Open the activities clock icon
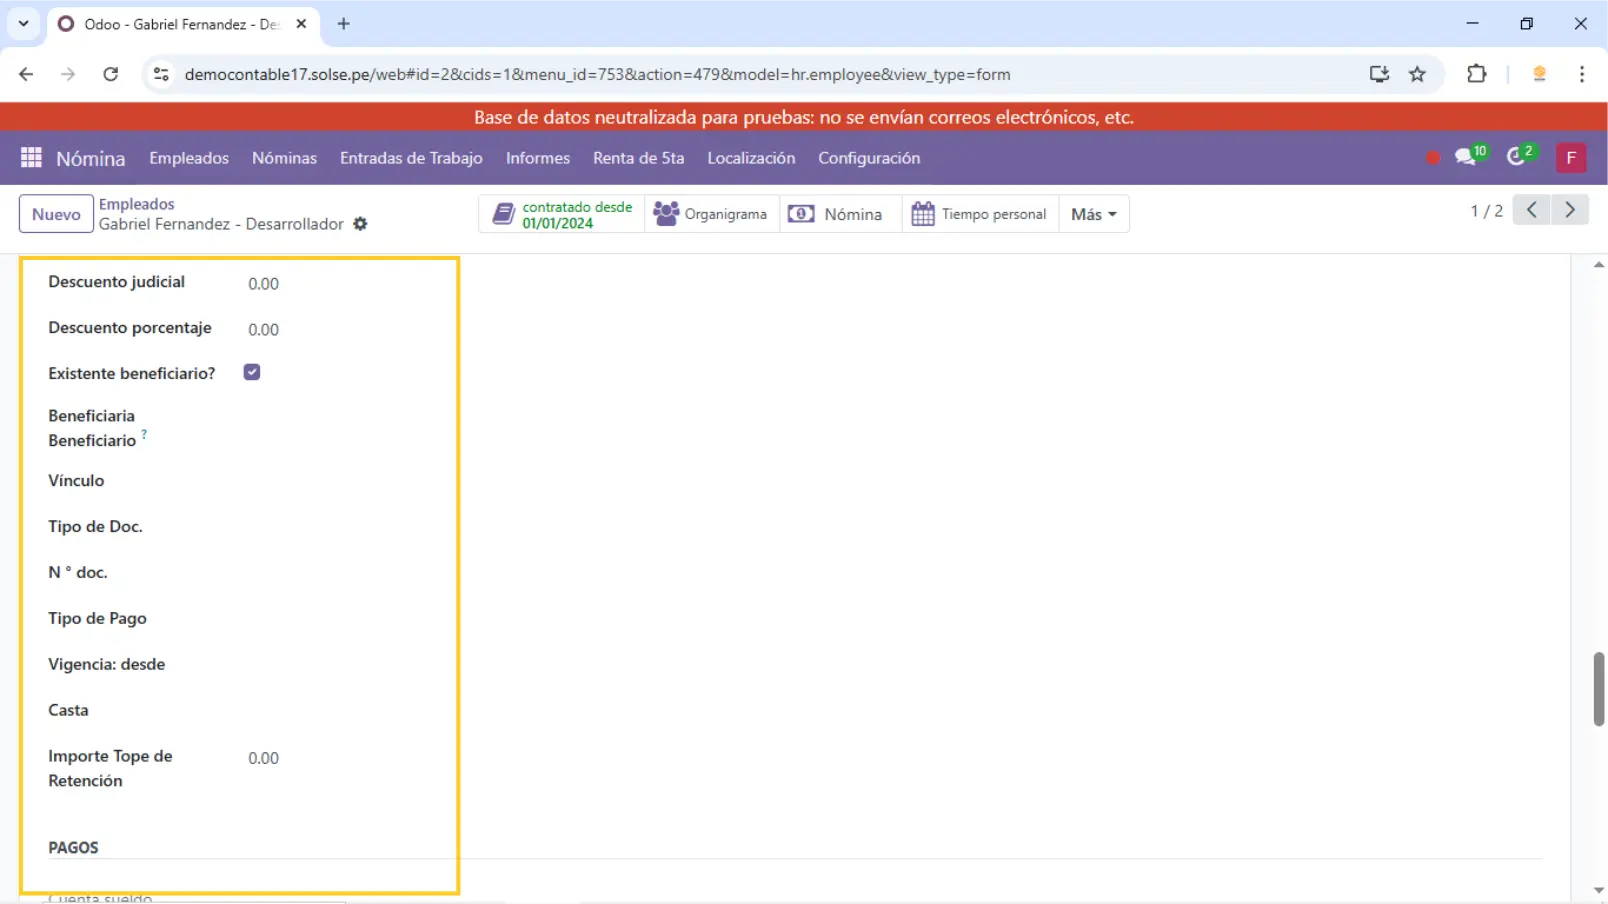The image size is (1608, 904). [1518, 157]
